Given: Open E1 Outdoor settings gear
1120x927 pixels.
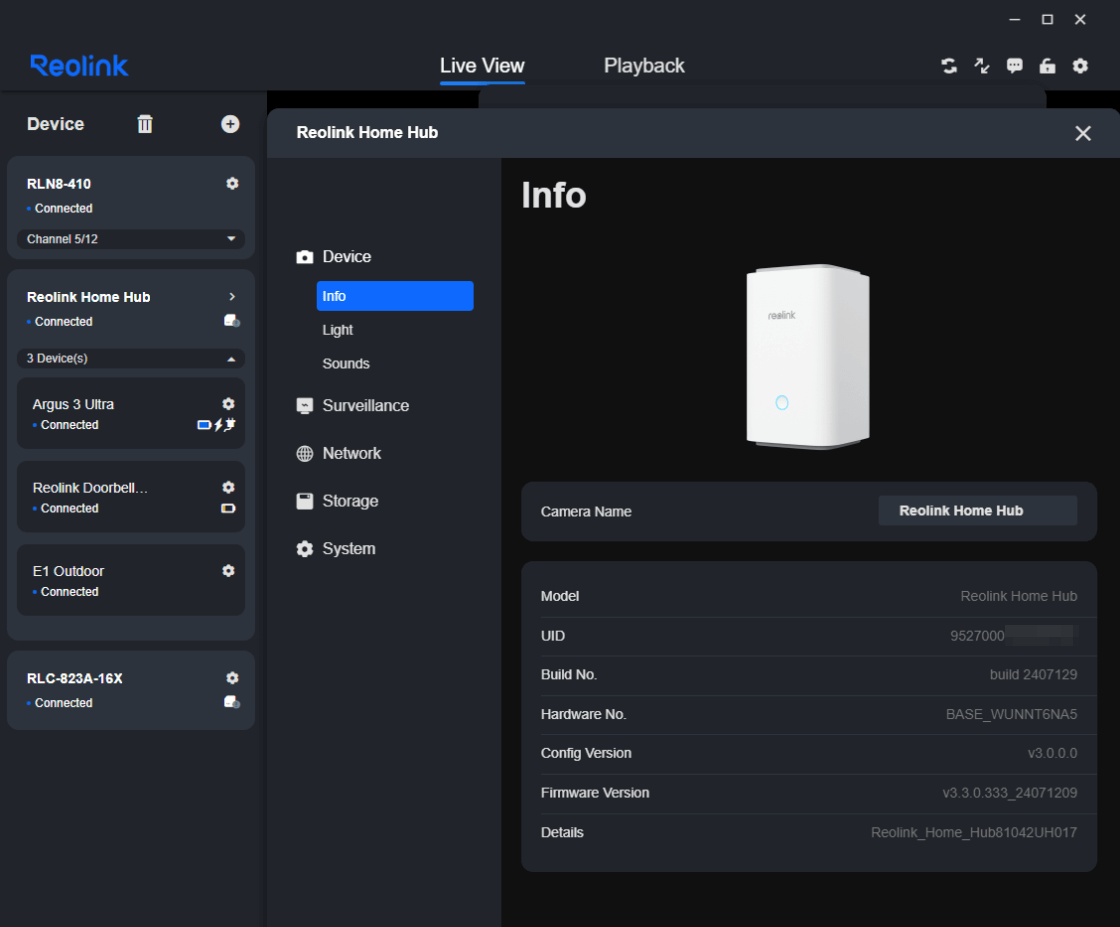Looking at the screenshot, I should tap(229, 571).
